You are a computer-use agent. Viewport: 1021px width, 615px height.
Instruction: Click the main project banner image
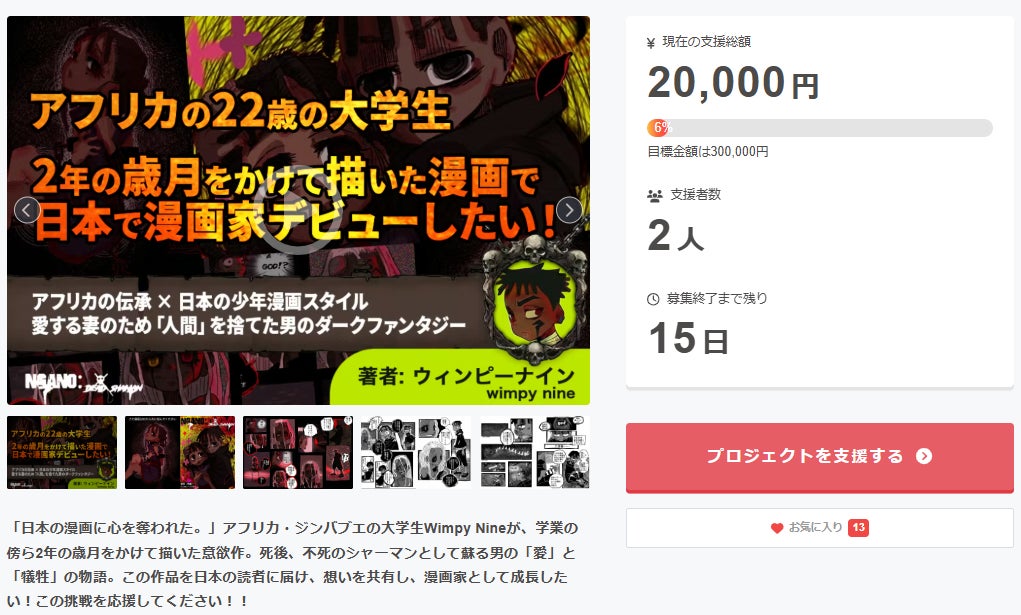(x=298, y=210)
